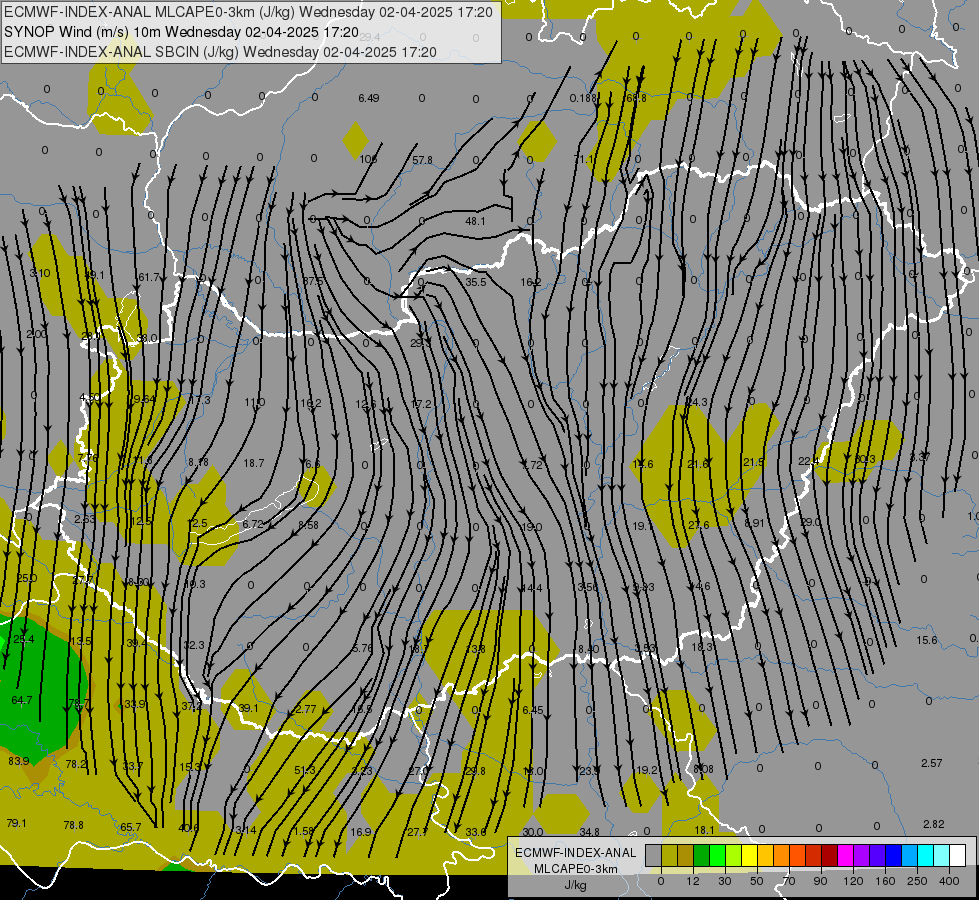Click the map value 27.6
The width and height of the screenshot is (979, 900).
click(x=699, y=525)
